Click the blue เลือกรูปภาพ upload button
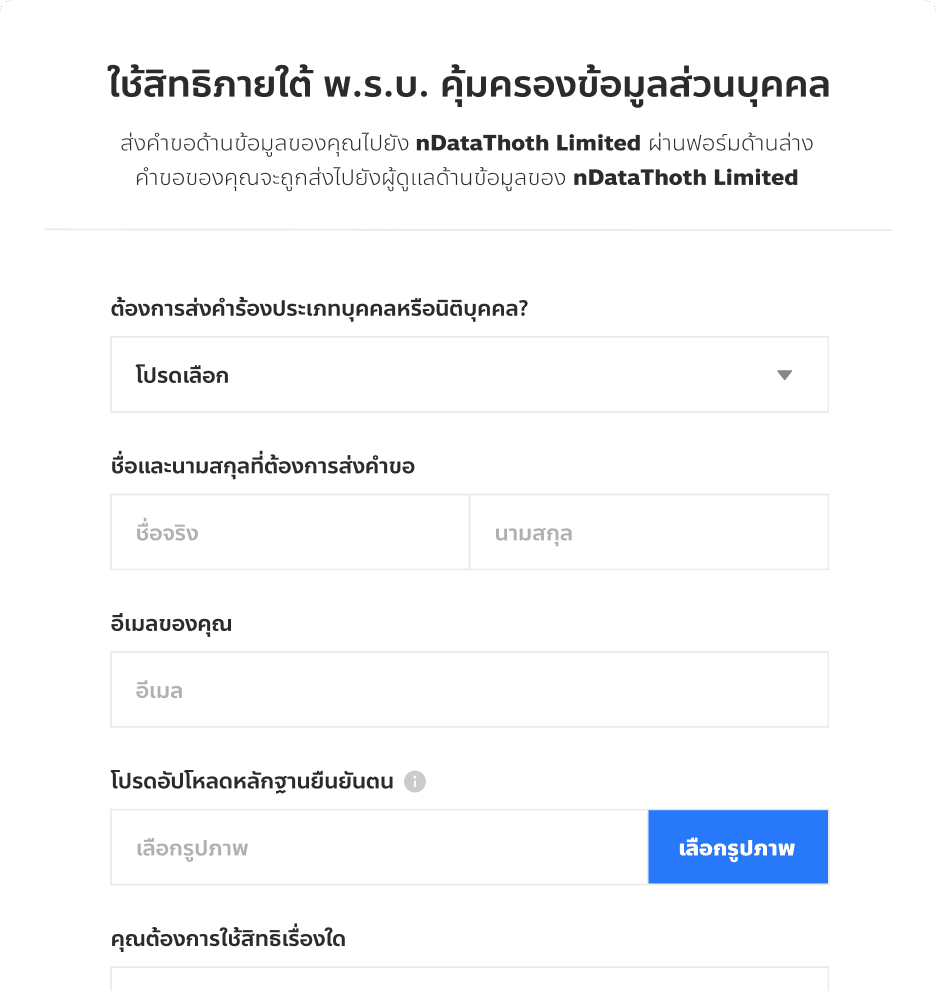The width and height of the screenshot is (936, 991). pos(738,846)
